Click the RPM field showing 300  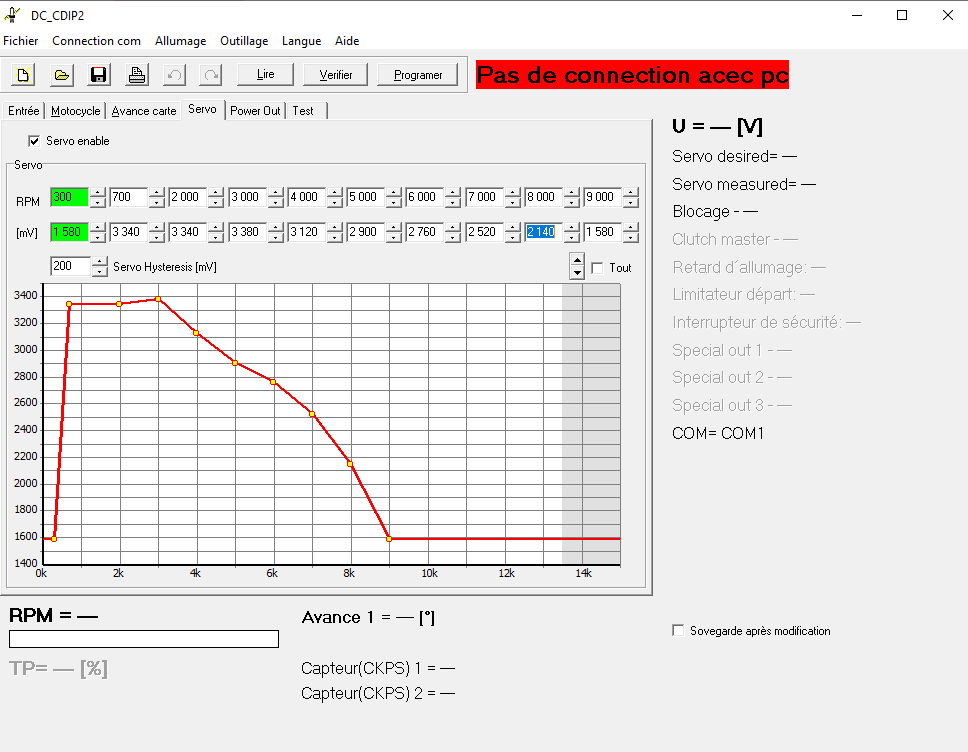pyautogui.click(x=69, y=197)
